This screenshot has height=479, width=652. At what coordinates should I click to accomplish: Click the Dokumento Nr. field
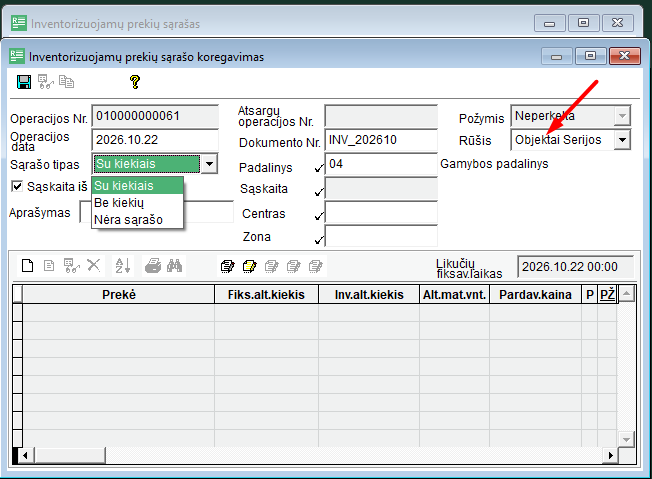(381, 140)
